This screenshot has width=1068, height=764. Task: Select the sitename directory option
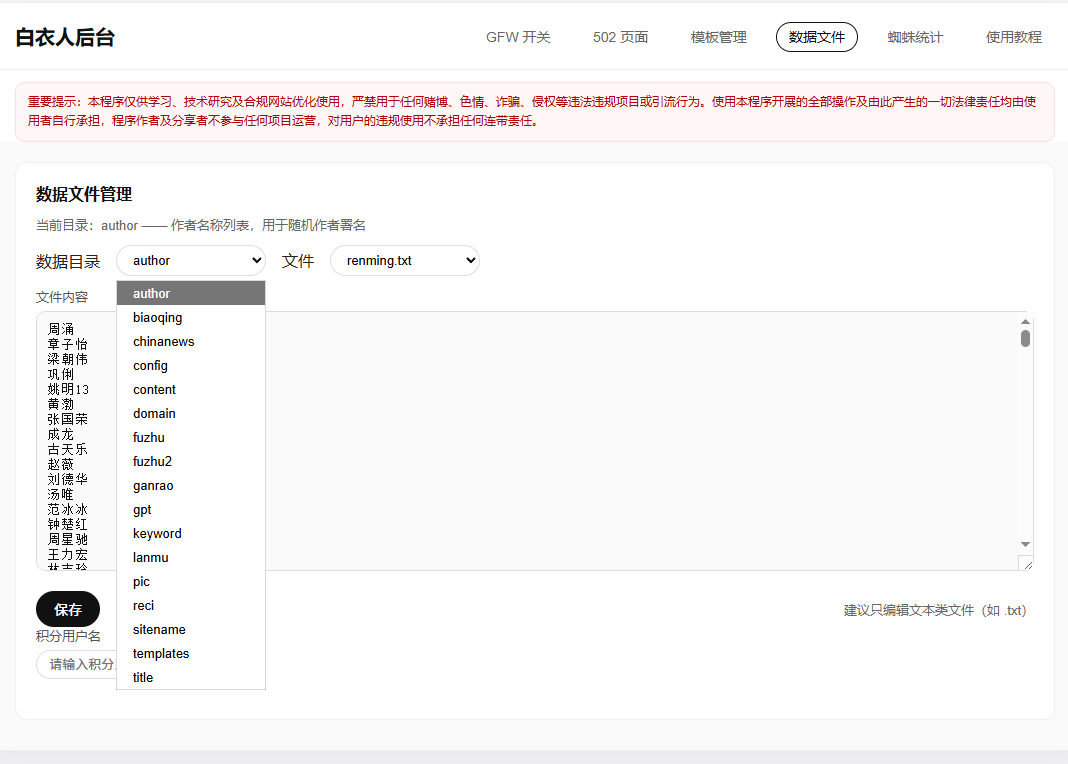coord(159,630)
